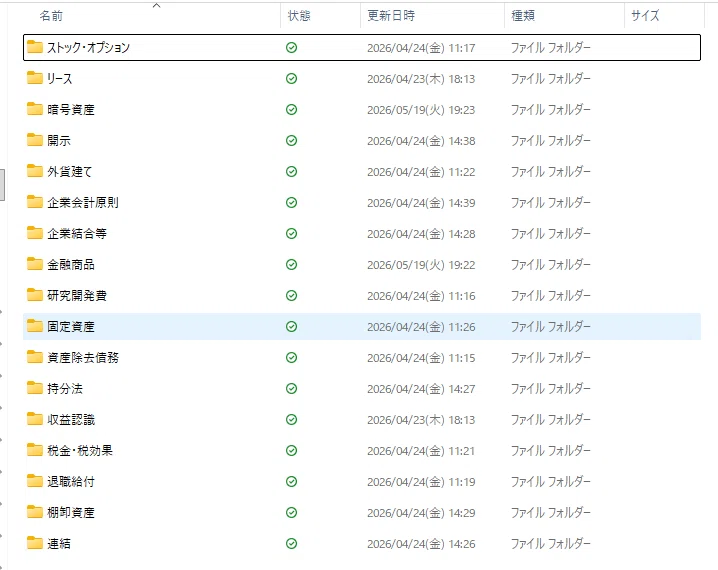Click ファイル フォルダー type in 持分法 row
This screenshot has width=718, height=570.
point(550,389)
